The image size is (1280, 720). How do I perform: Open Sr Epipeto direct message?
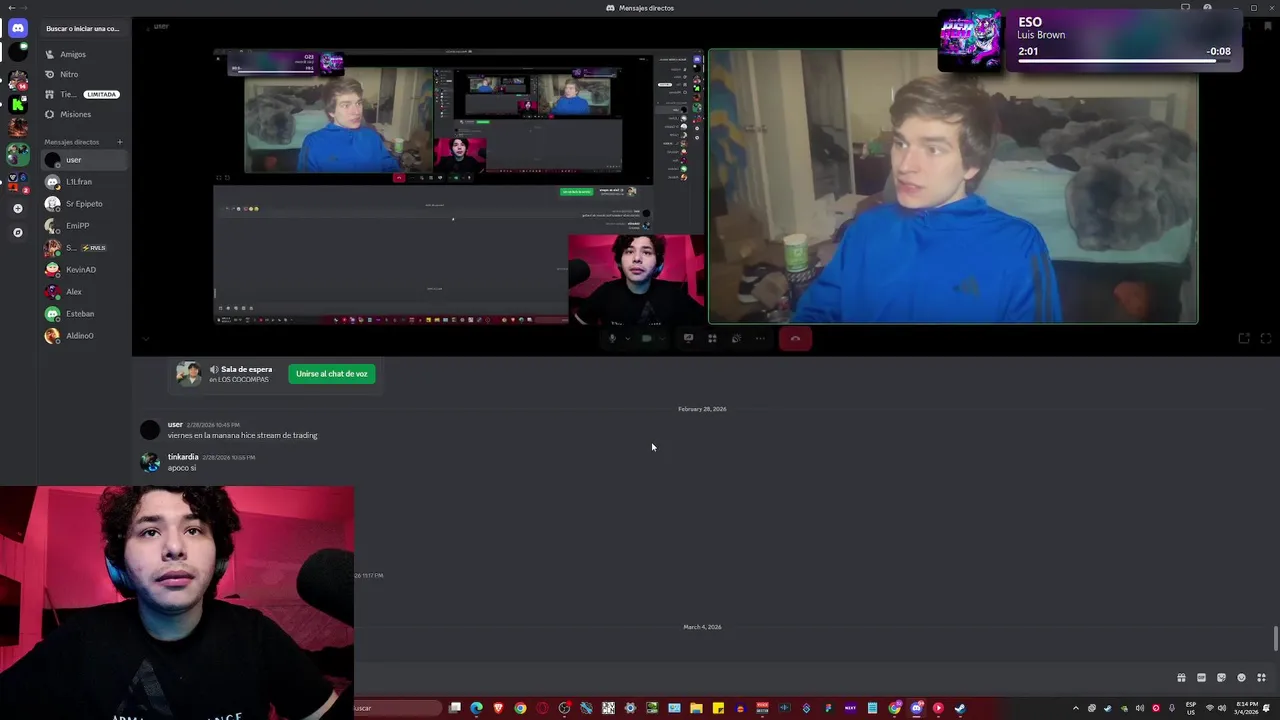pos(84,204)
